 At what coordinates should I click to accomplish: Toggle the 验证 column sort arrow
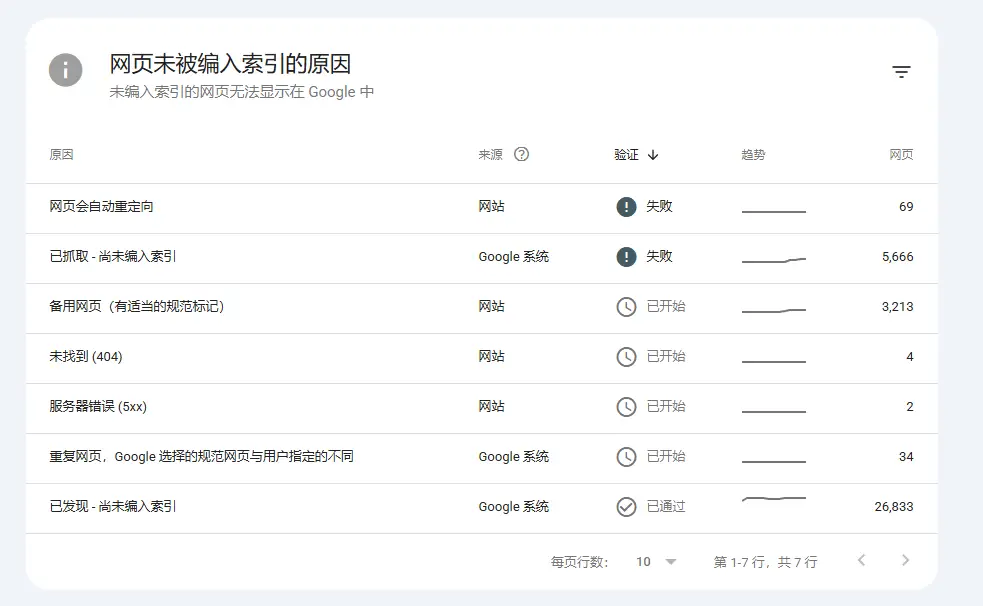653,155
